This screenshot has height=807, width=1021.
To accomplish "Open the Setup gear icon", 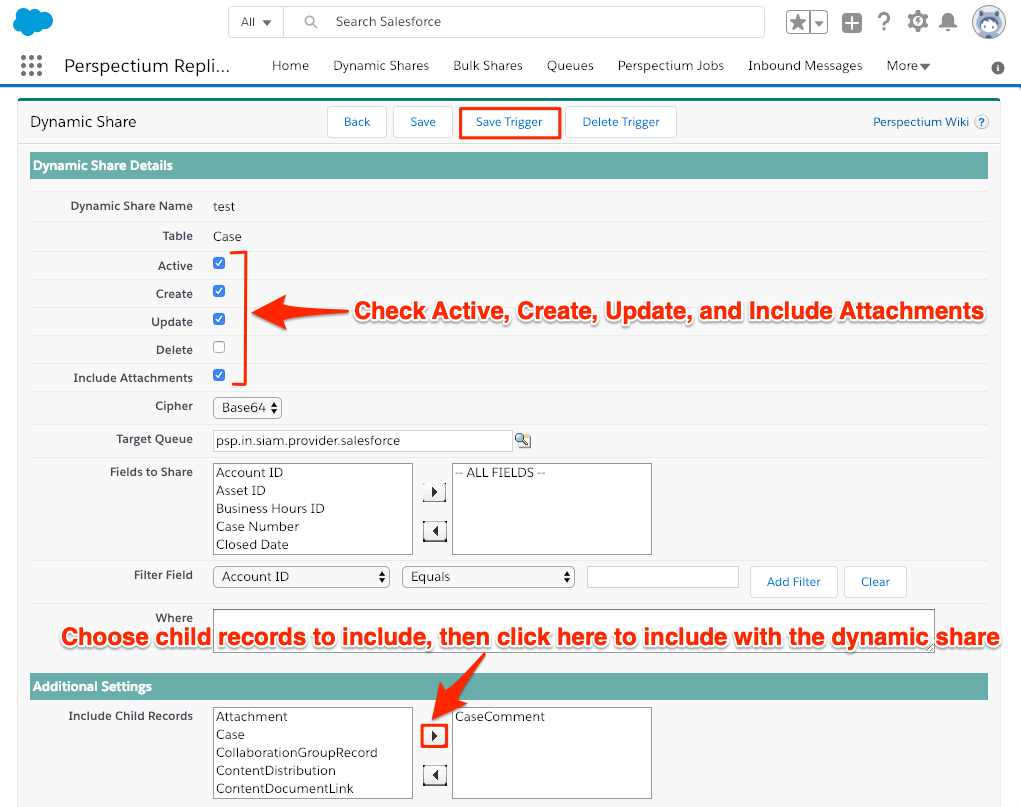I will [x=917, y=21].
